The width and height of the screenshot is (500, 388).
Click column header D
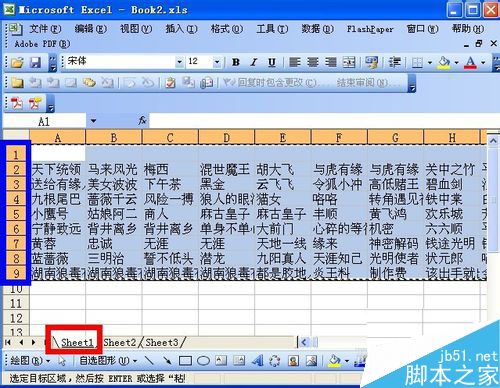point(226,138)
